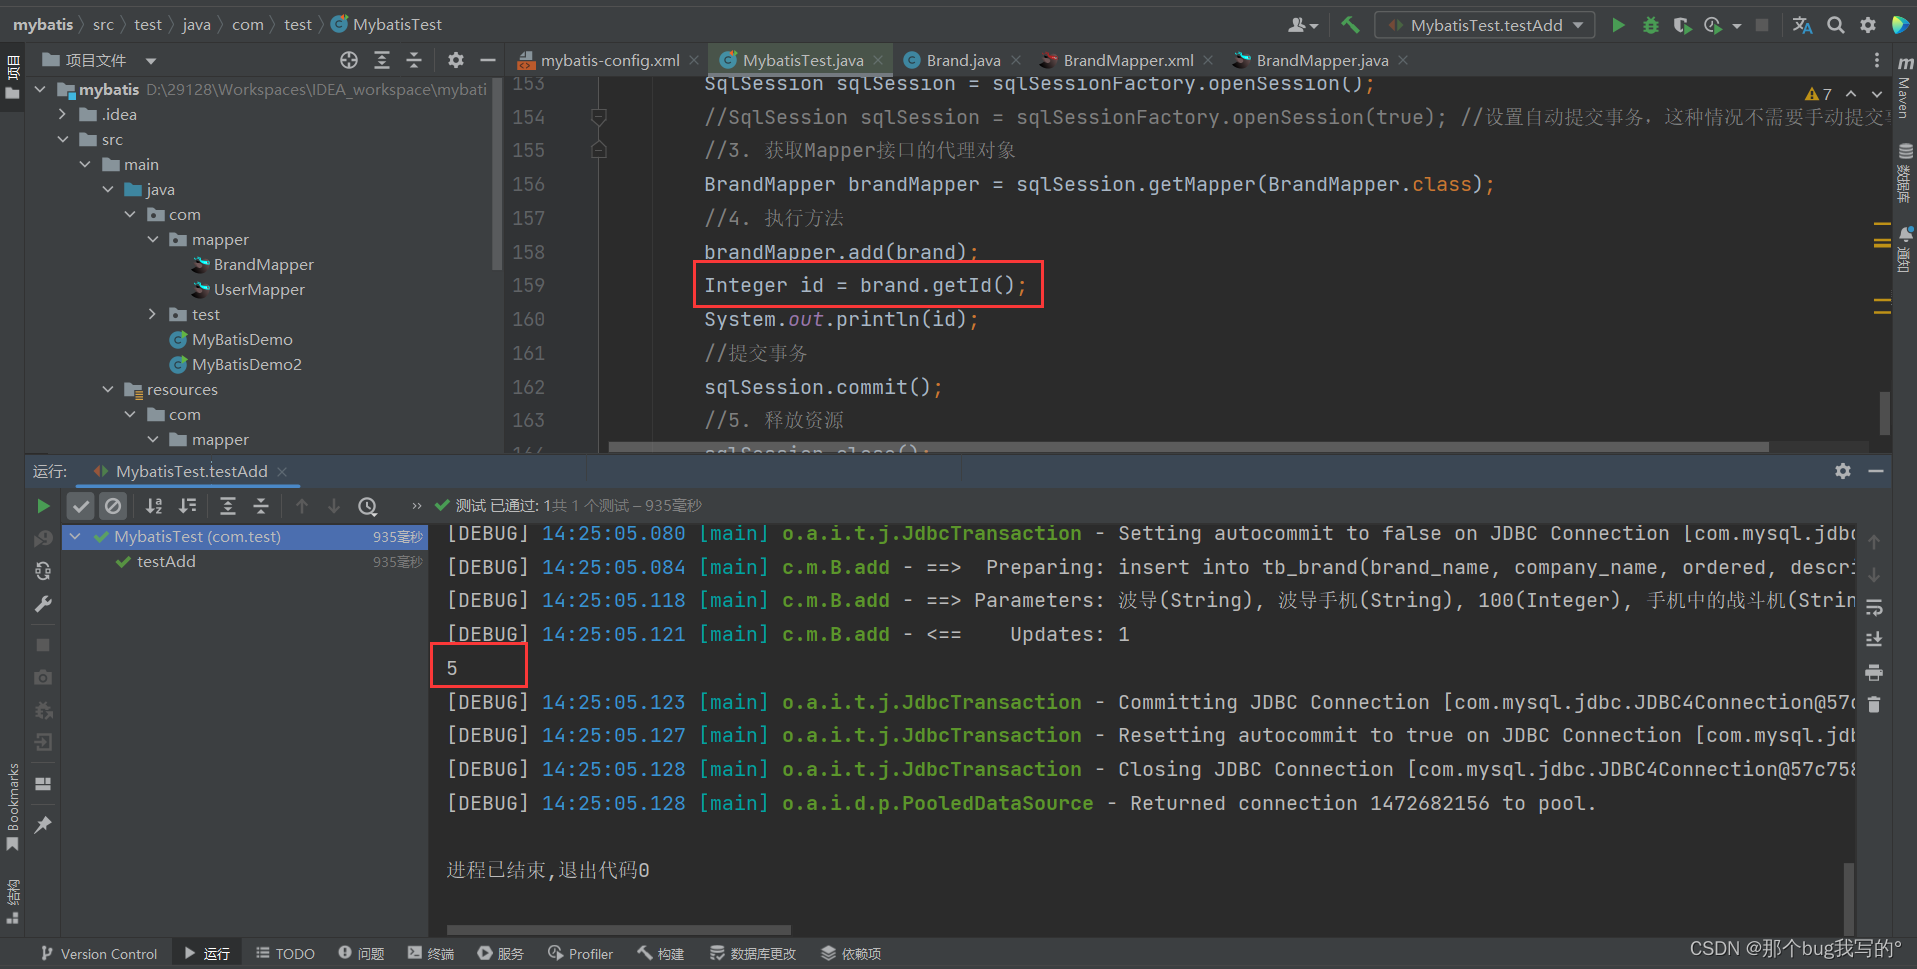Viewport: 1917px width, 969px height.
Task: Collapse all test results in run panel
Action: 261,506
